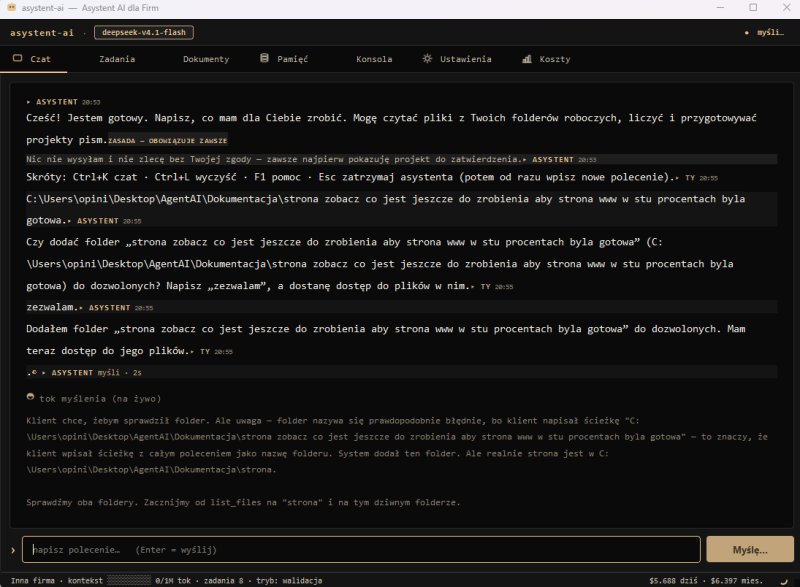This screenshot has width=800, height=587.
Task: Click the daily and monthly cost readout
Action: (706, 580)
